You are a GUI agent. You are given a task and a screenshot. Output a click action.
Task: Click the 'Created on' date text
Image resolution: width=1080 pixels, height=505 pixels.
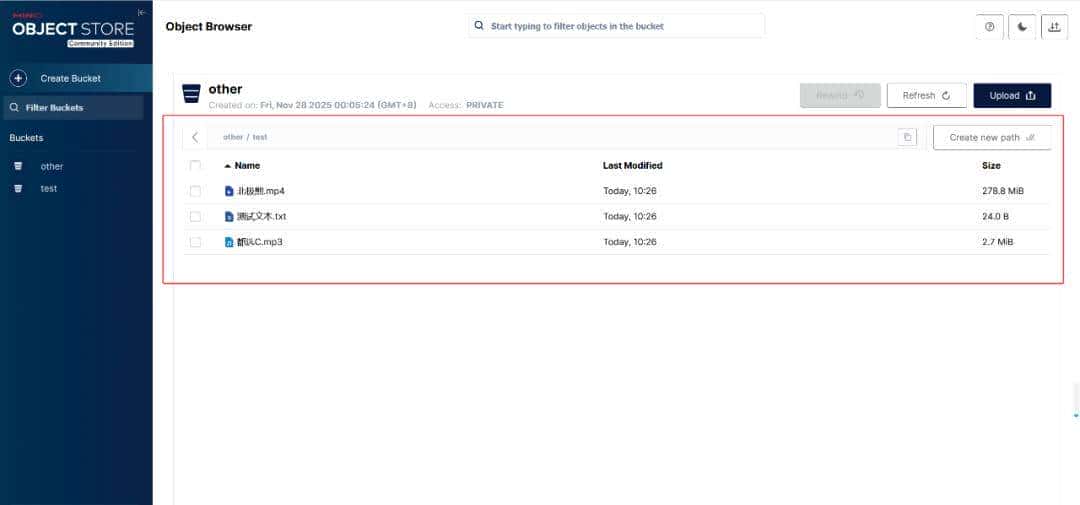pyautogui.click(x=313, y=105)
